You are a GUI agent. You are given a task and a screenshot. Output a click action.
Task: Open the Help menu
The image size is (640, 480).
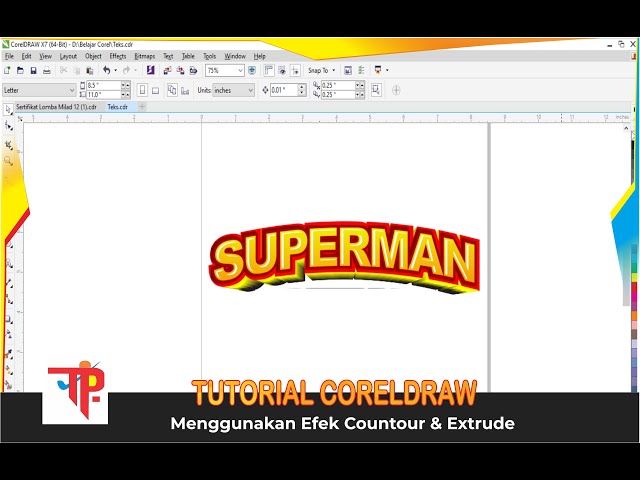(x=259, y=56)
